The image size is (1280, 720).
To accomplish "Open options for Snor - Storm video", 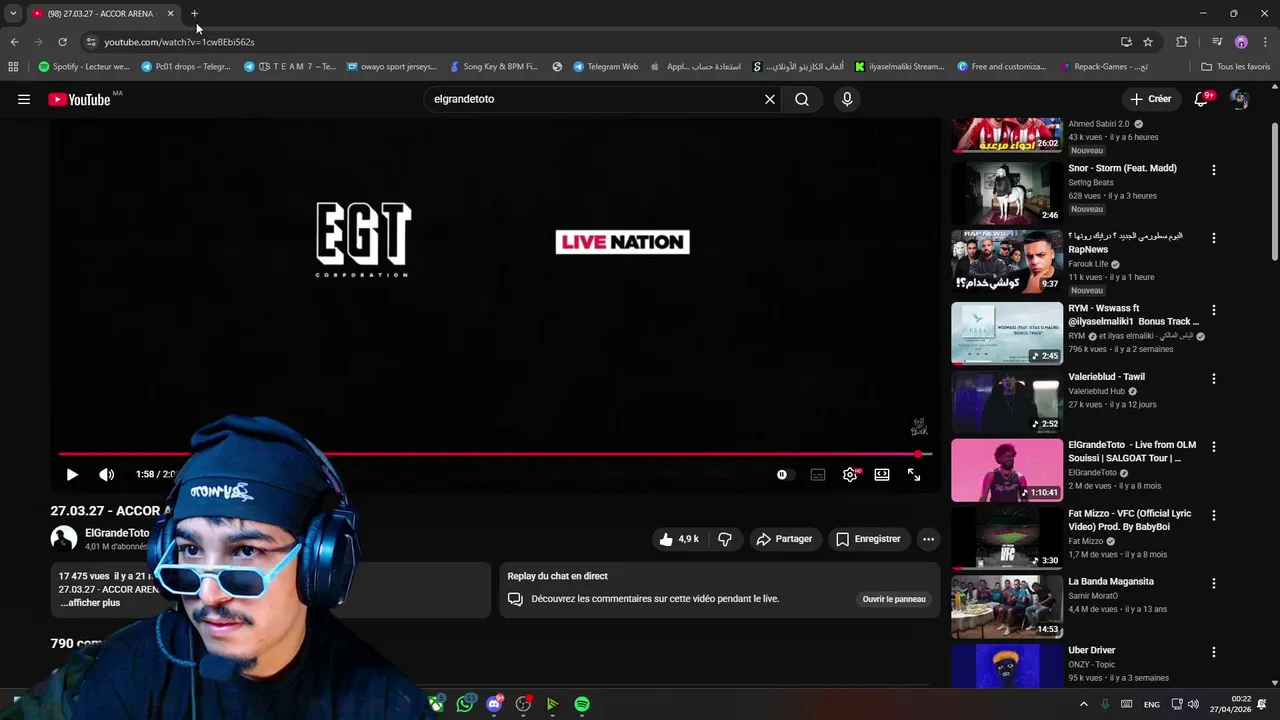I will (x=1214, y=171).
